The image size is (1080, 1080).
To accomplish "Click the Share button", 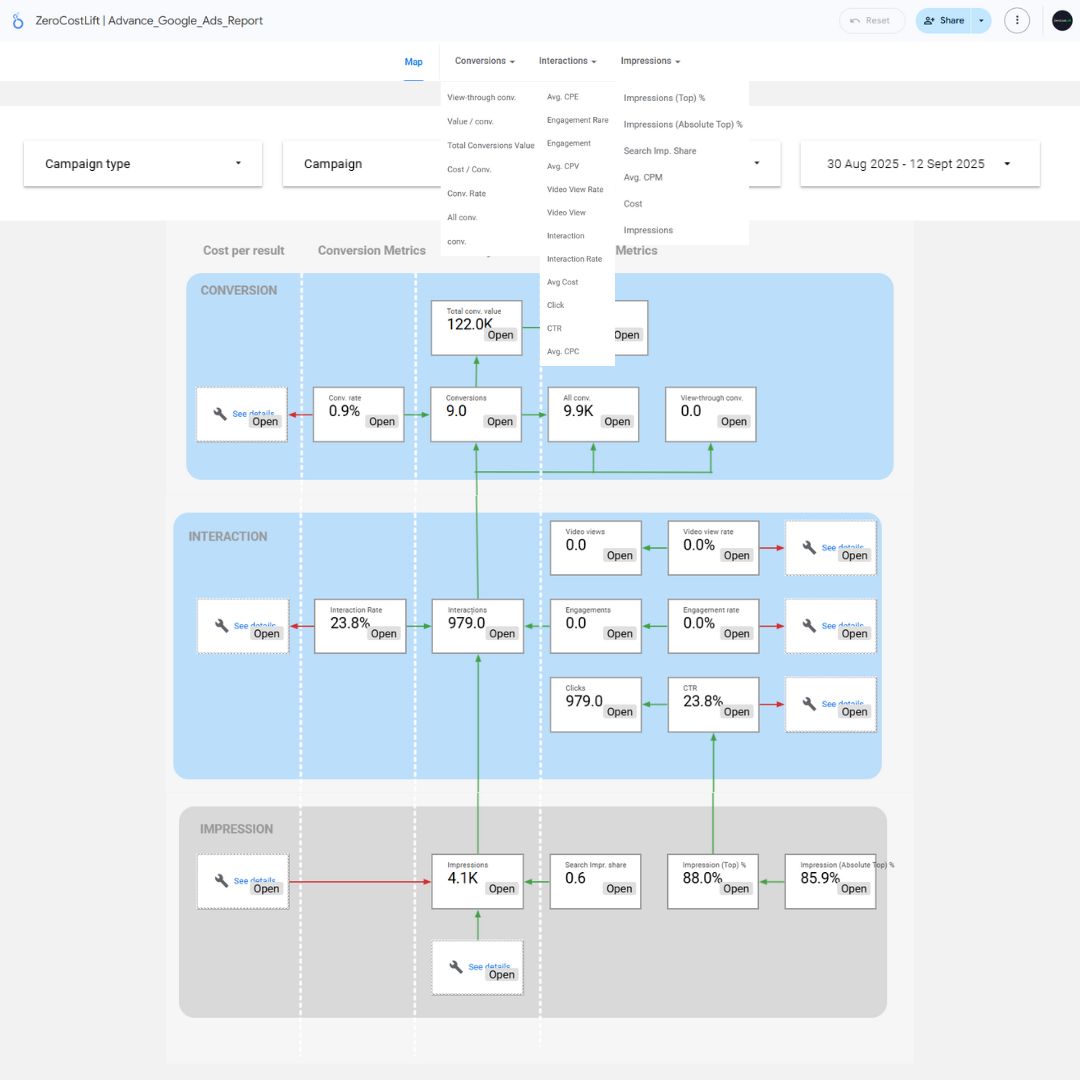I will coord(944,20).
